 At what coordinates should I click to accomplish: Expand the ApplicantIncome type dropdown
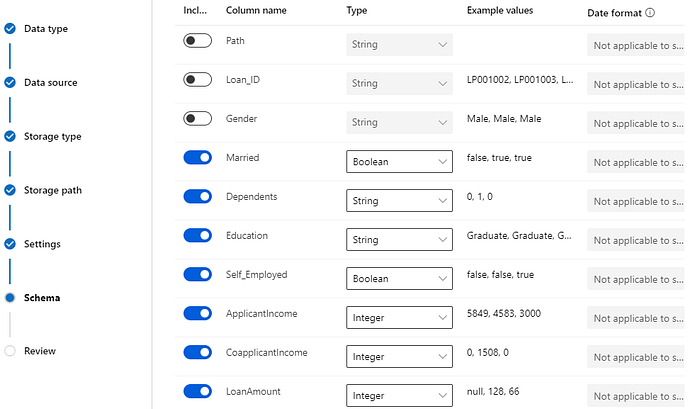399,318
